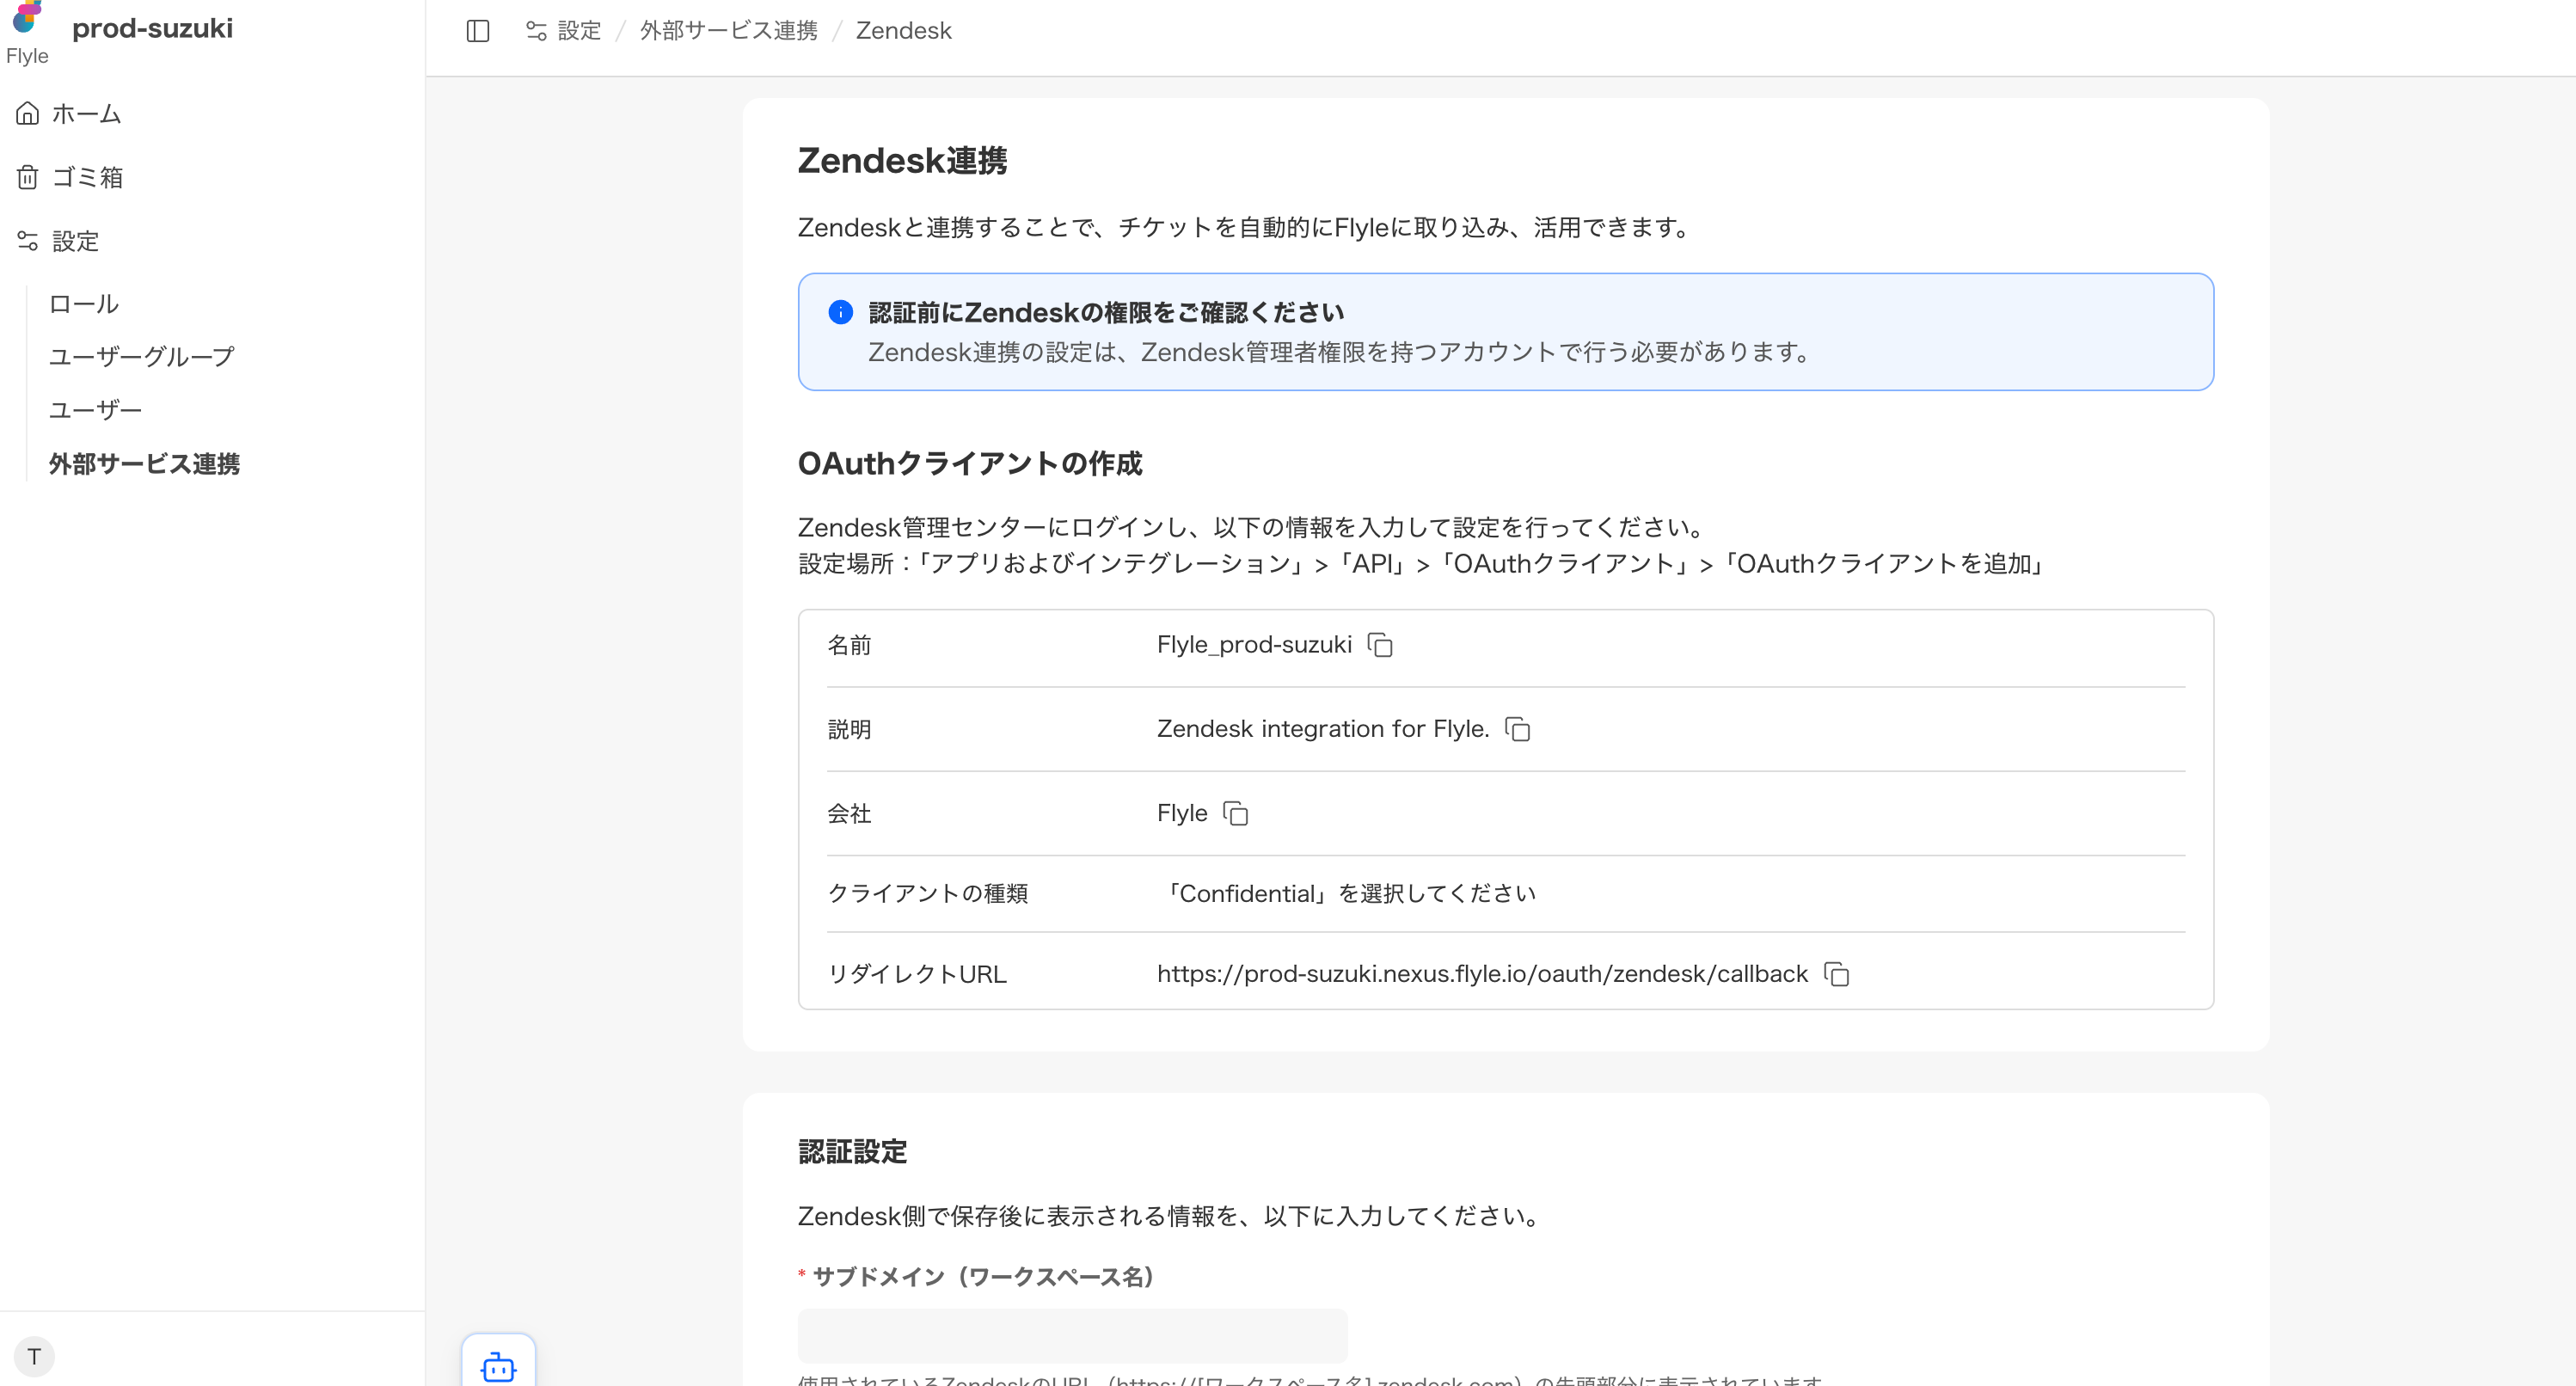The height and width of the screenshot is (1386, 2576).
Task: Open ホーム in the sidebar
Action: tap(86, 114)
